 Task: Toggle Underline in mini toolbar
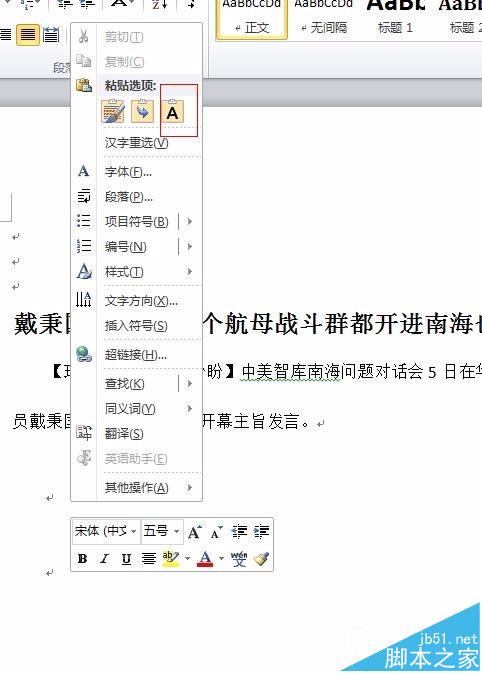(126, 558)
